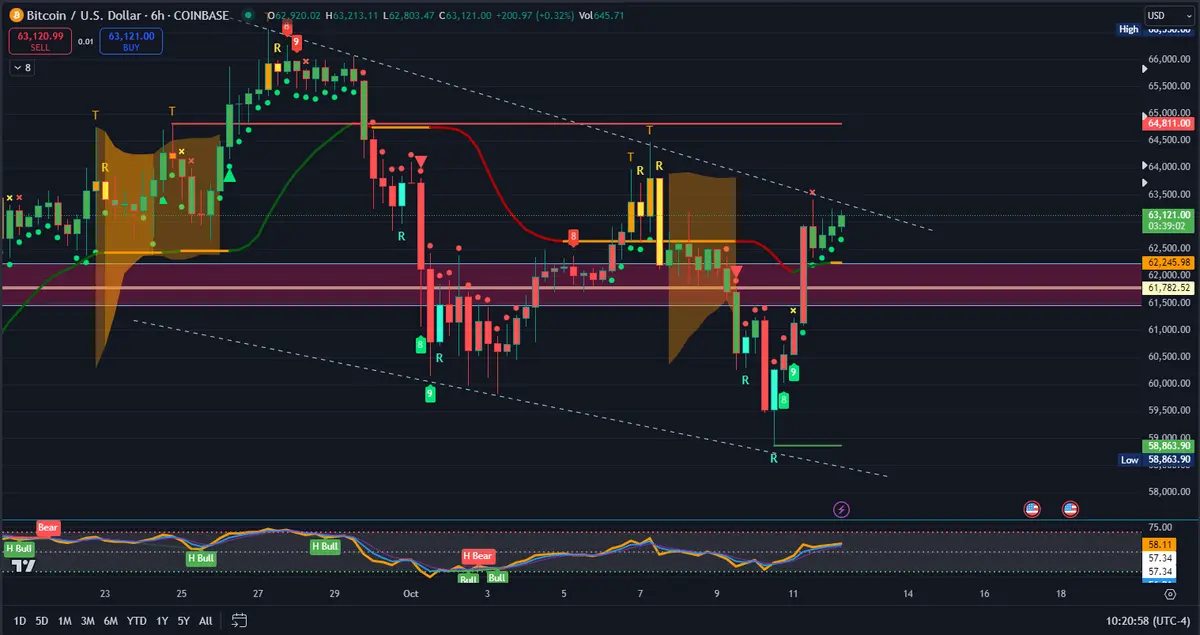Click the 61,782.52 price label
Image resolution: width=1200 pixels, height=635 pixels.
pyautogui.click(x=1166, y=288)
